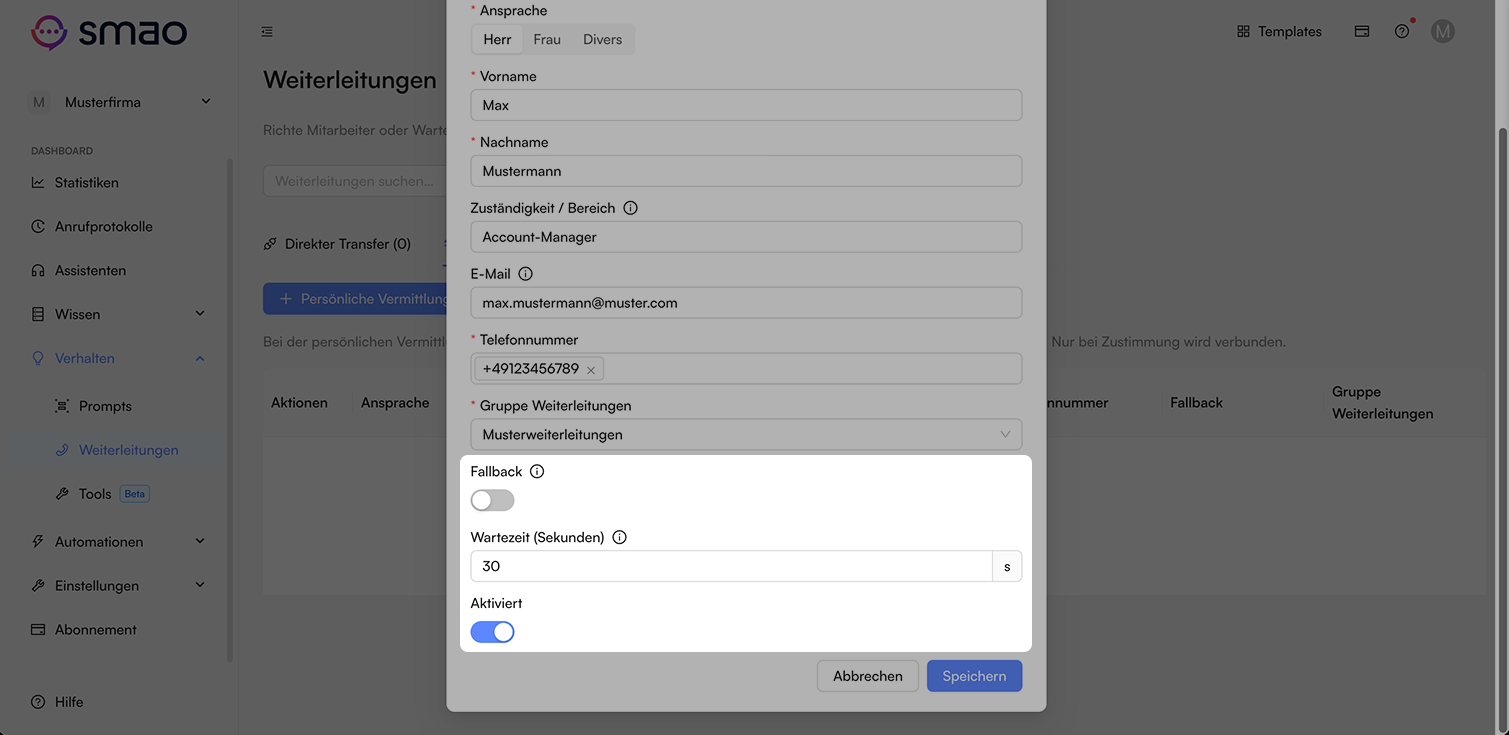Click the E-Mail field with max.mustermann@muster.com
This screenshot has height=735, width=1509.
point(746,303)
